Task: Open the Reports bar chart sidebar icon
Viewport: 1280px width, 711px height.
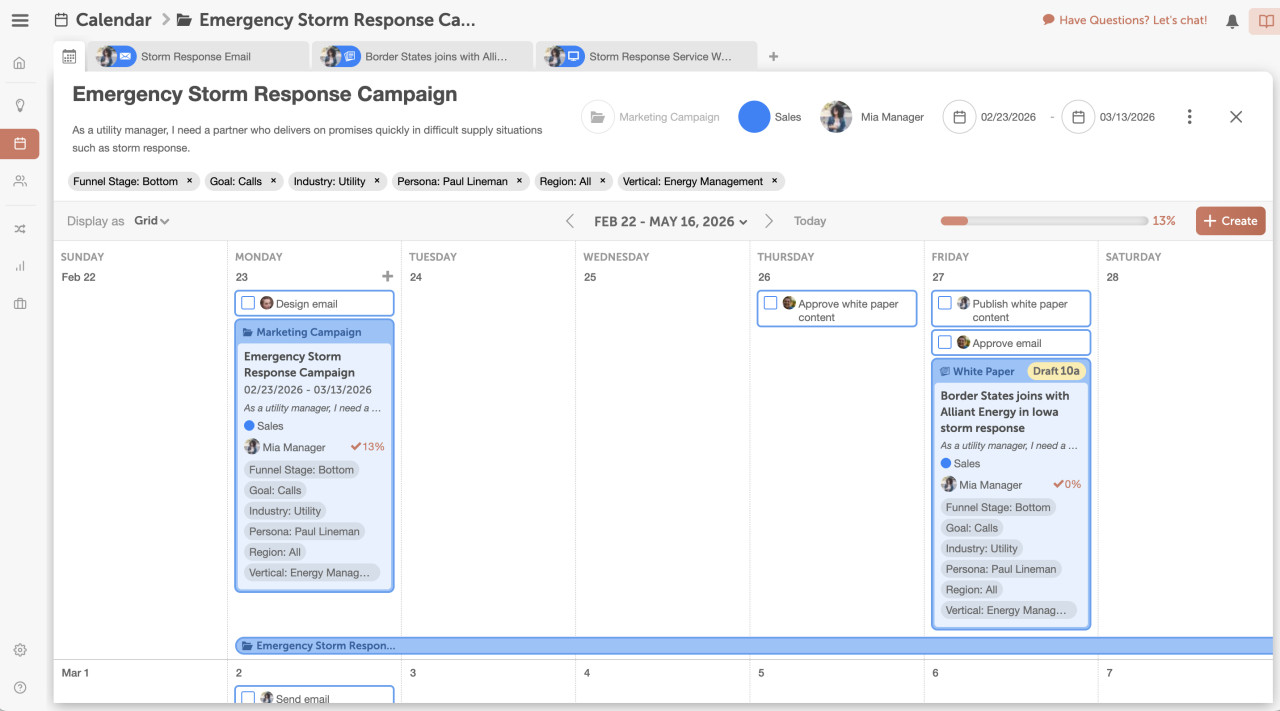Action: tap(19, 266)
